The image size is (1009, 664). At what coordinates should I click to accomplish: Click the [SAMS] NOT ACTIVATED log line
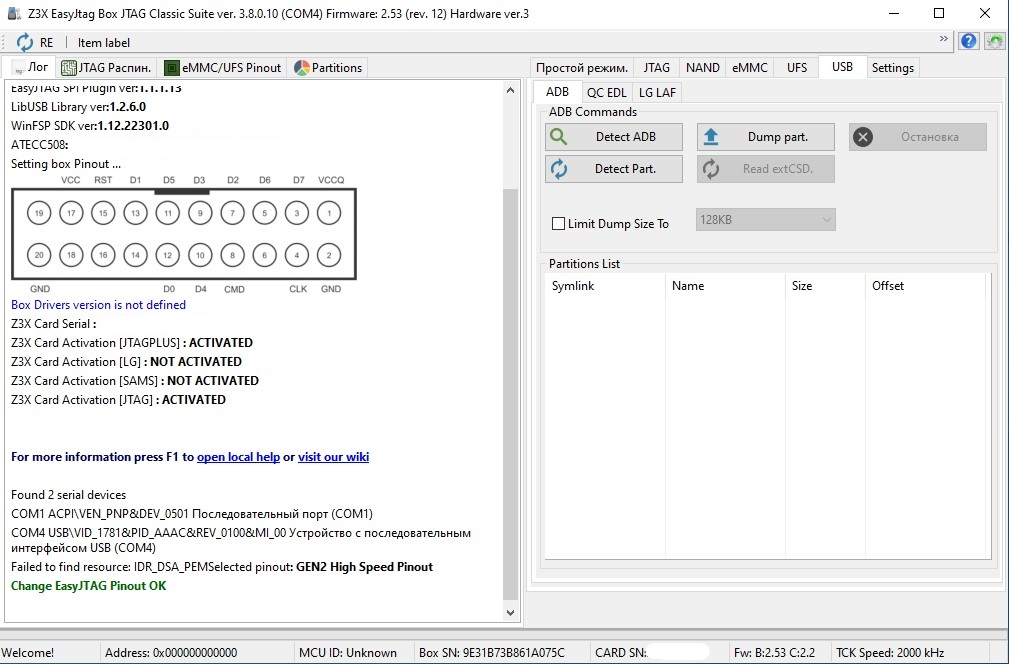135,381
